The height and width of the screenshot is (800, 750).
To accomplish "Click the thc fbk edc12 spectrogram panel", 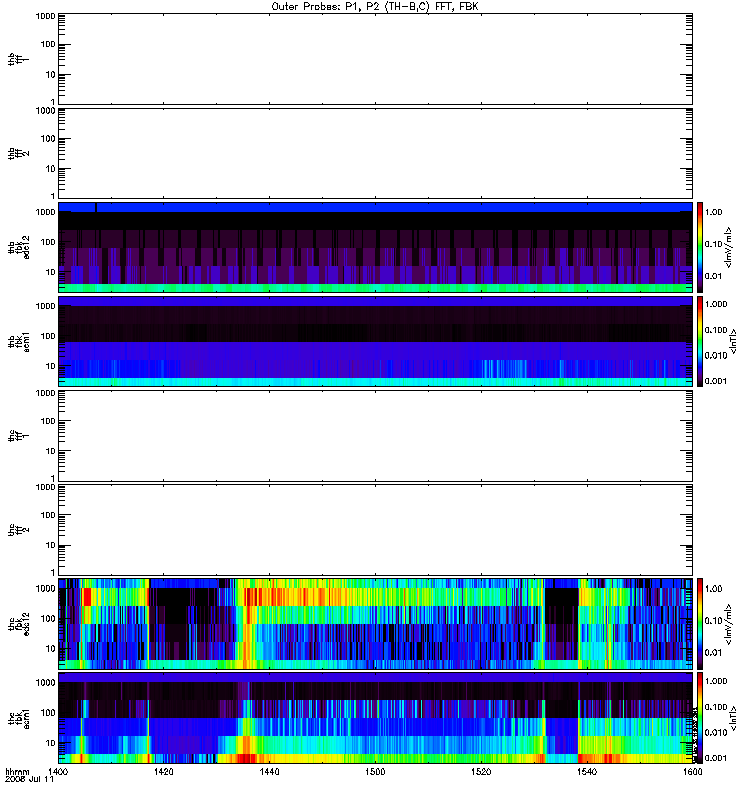I will coord(376,623).
